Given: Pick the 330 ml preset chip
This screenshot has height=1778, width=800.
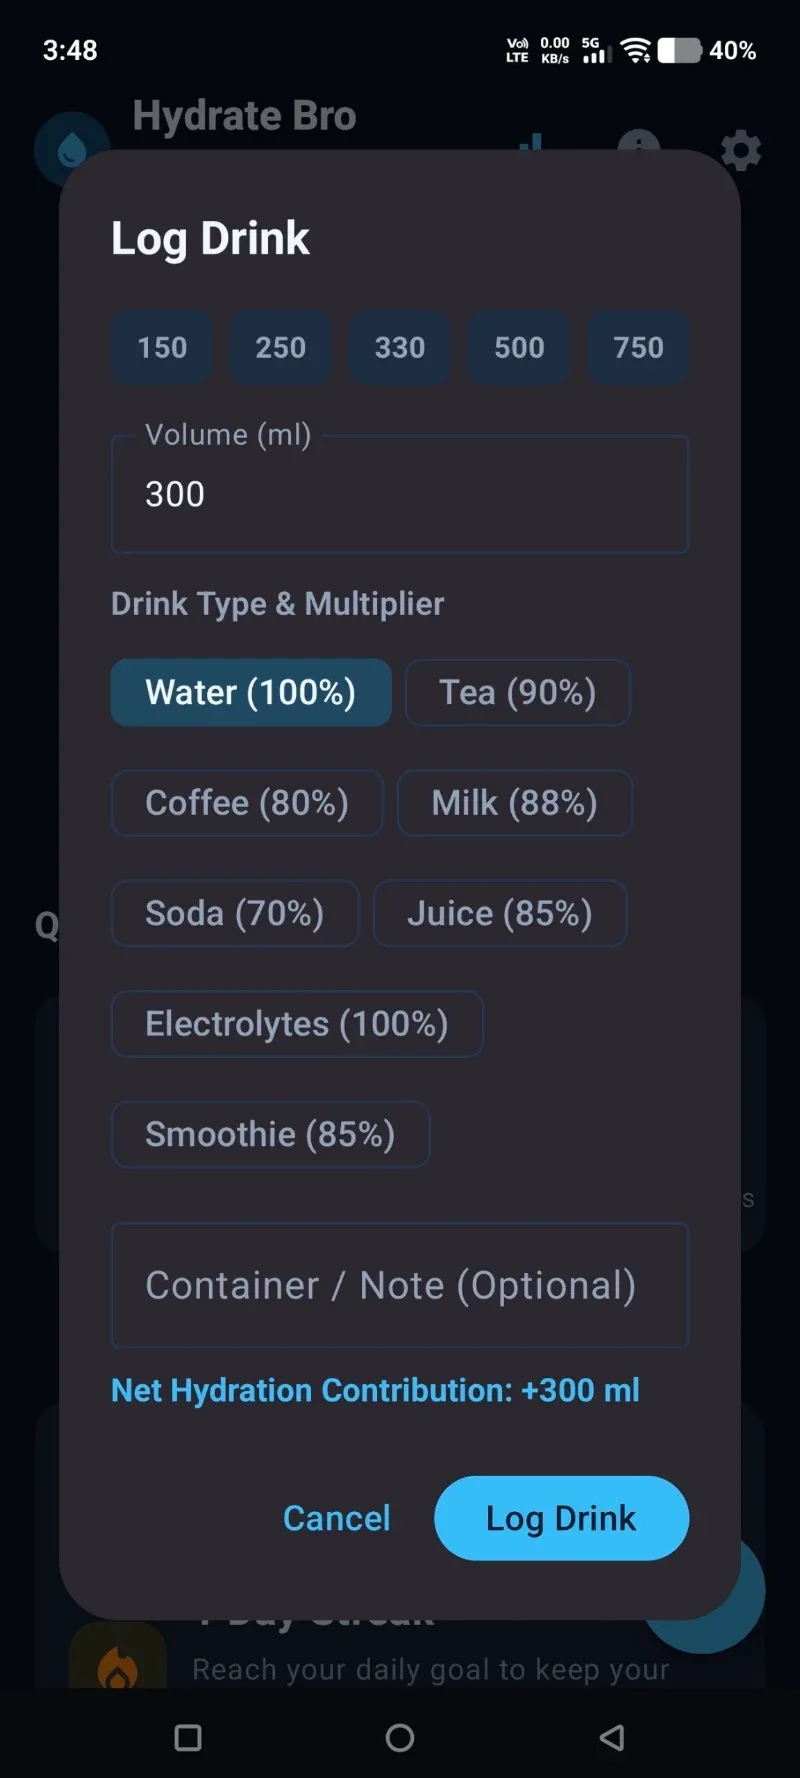Looking at the screenshot, I should click(400, 347).
